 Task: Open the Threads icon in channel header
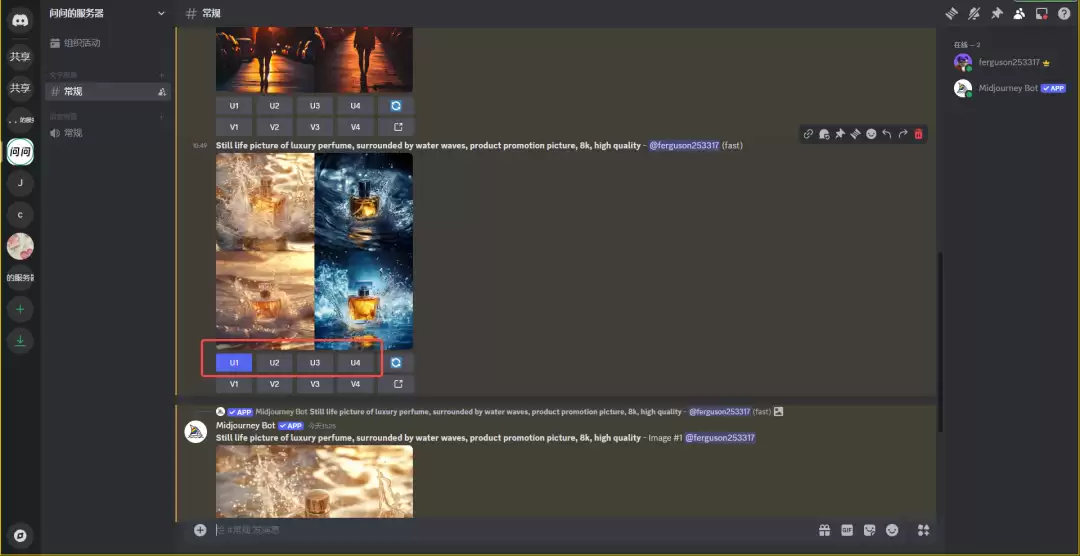click(x=951, y=13)
